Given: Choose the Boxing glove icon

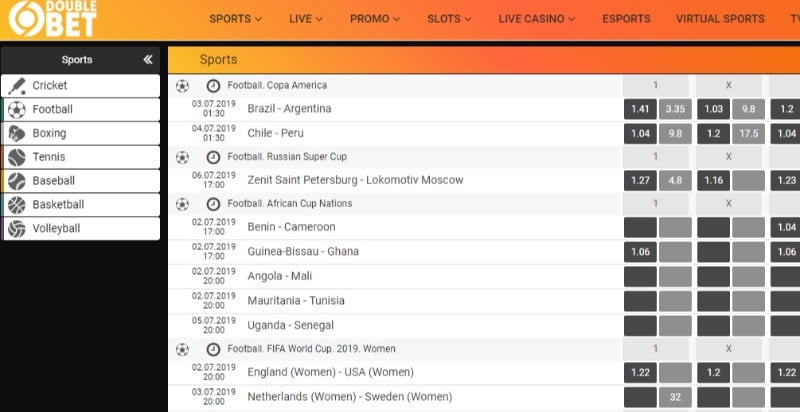Looking at the screenshot, I should 17,134.
